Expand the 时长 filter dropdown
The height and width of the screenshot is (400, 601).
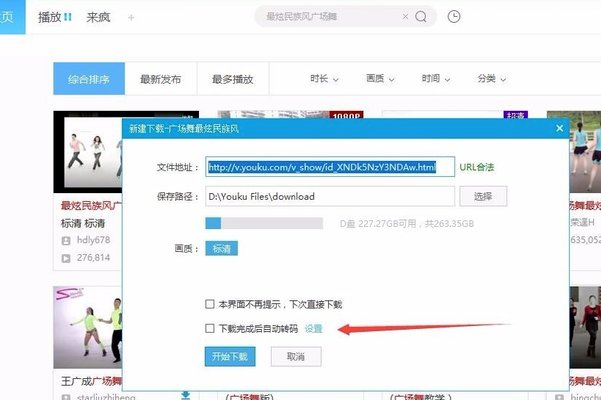click(x=324, y=79)
